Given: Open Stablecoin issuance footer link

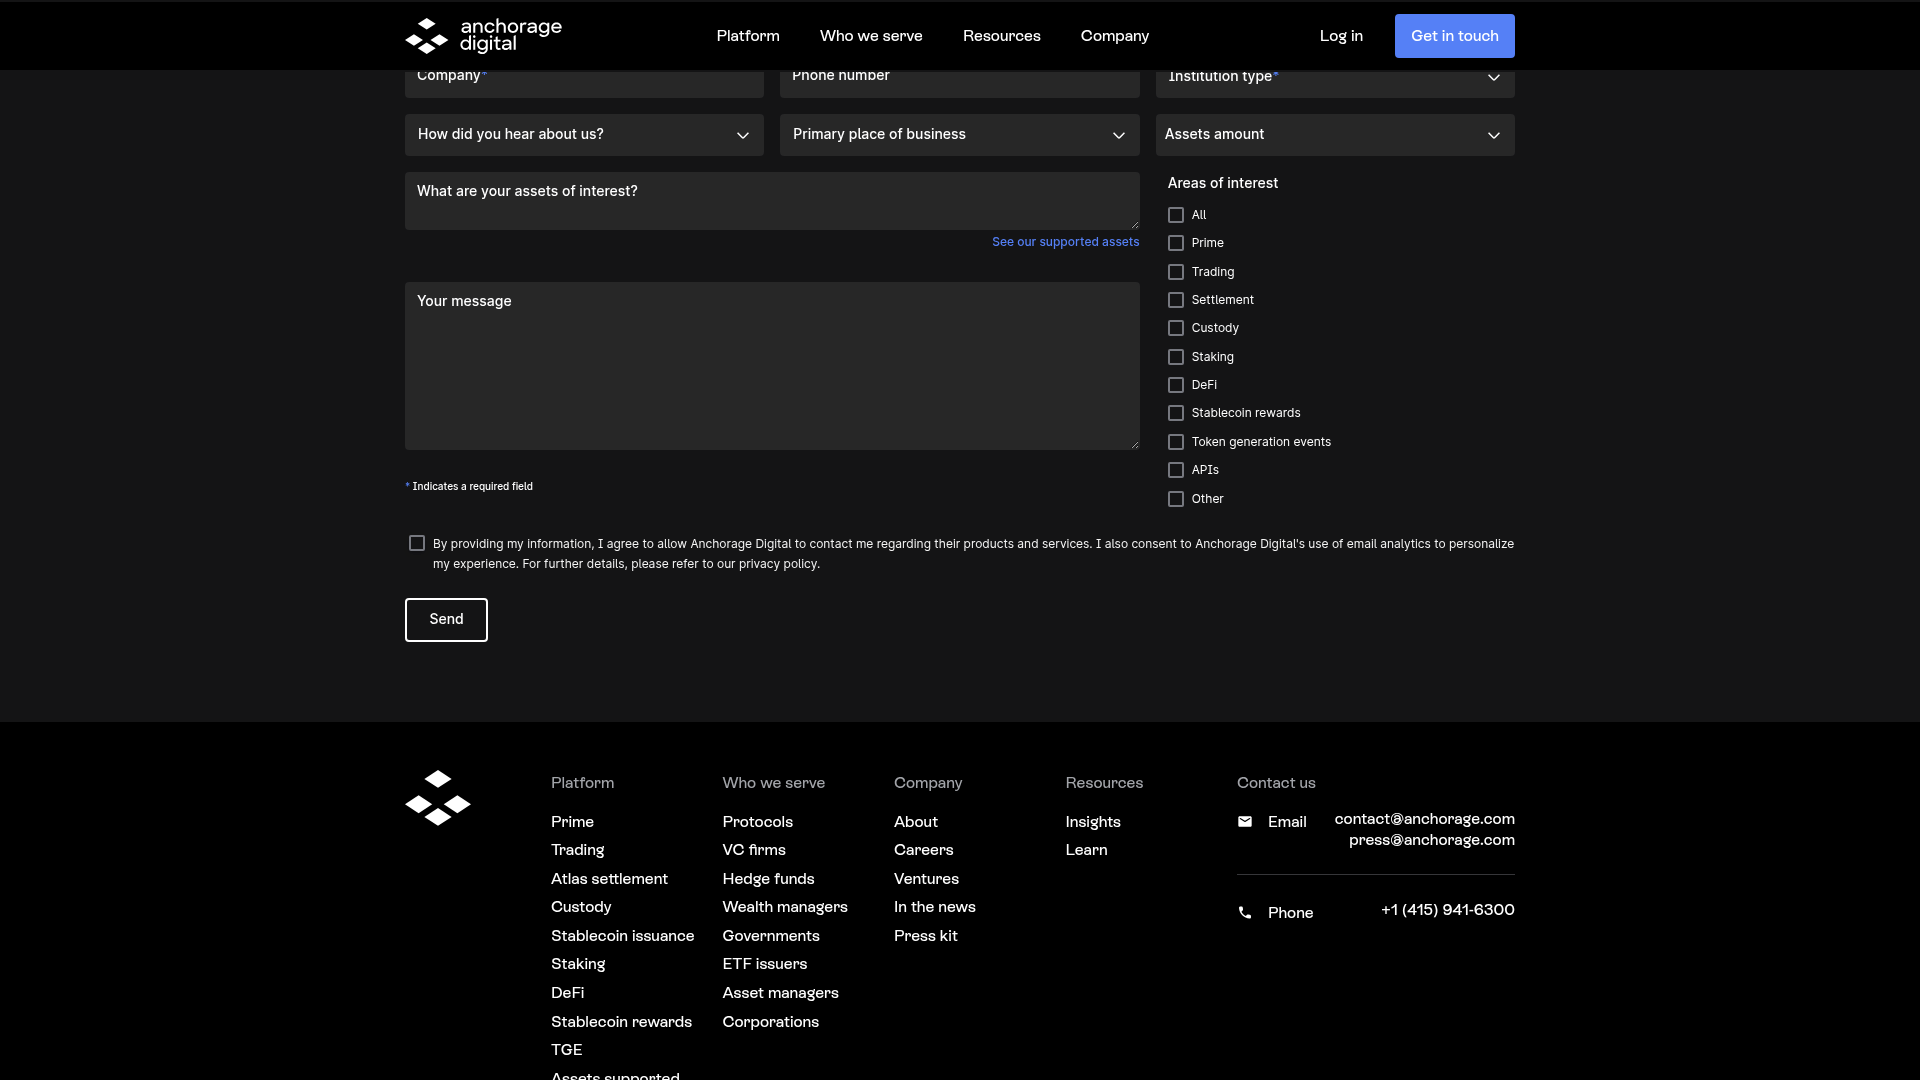Looking at the screenshot, I should [622, 936].
